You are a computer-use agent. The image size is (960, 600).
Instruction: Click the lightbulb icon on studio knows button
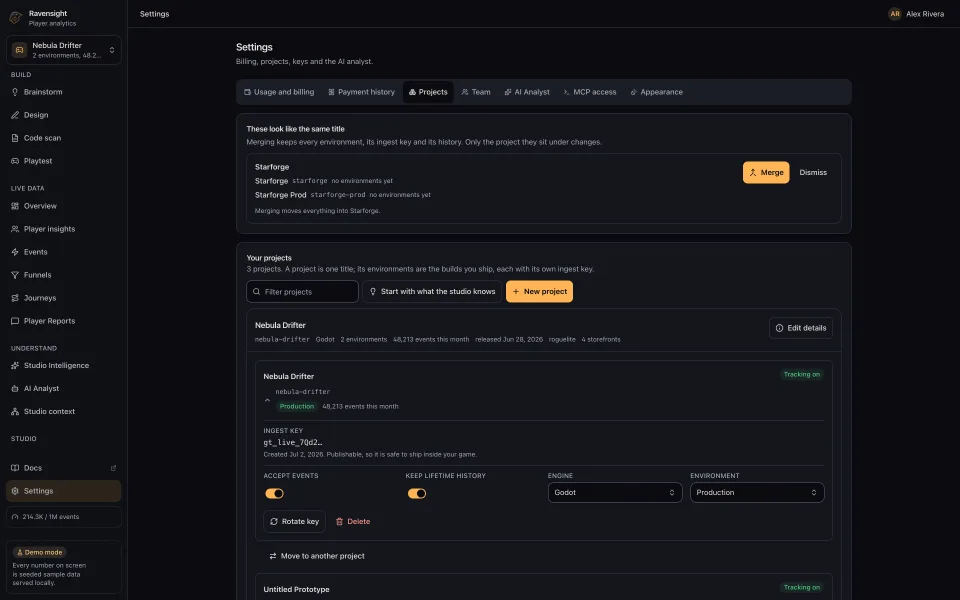tap(373, 291)
